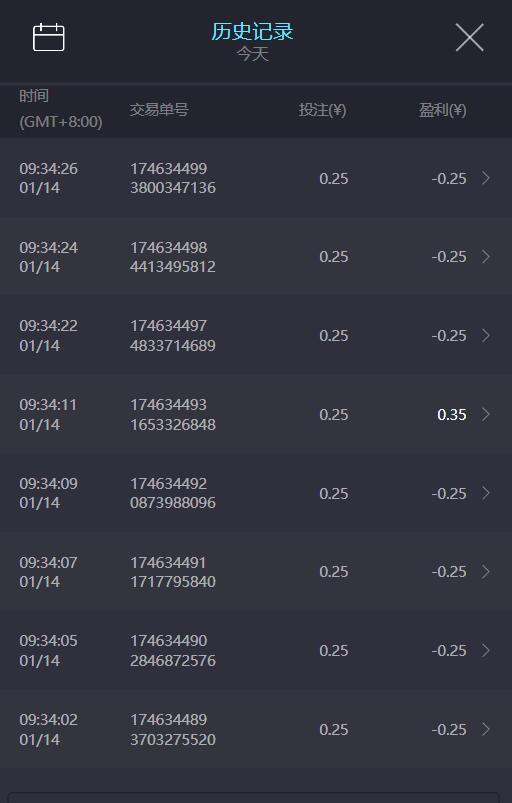Click the 时间 (GMT+8:00) column header
512x803 pixels.
pyautogui.click(x=60, y=109)
